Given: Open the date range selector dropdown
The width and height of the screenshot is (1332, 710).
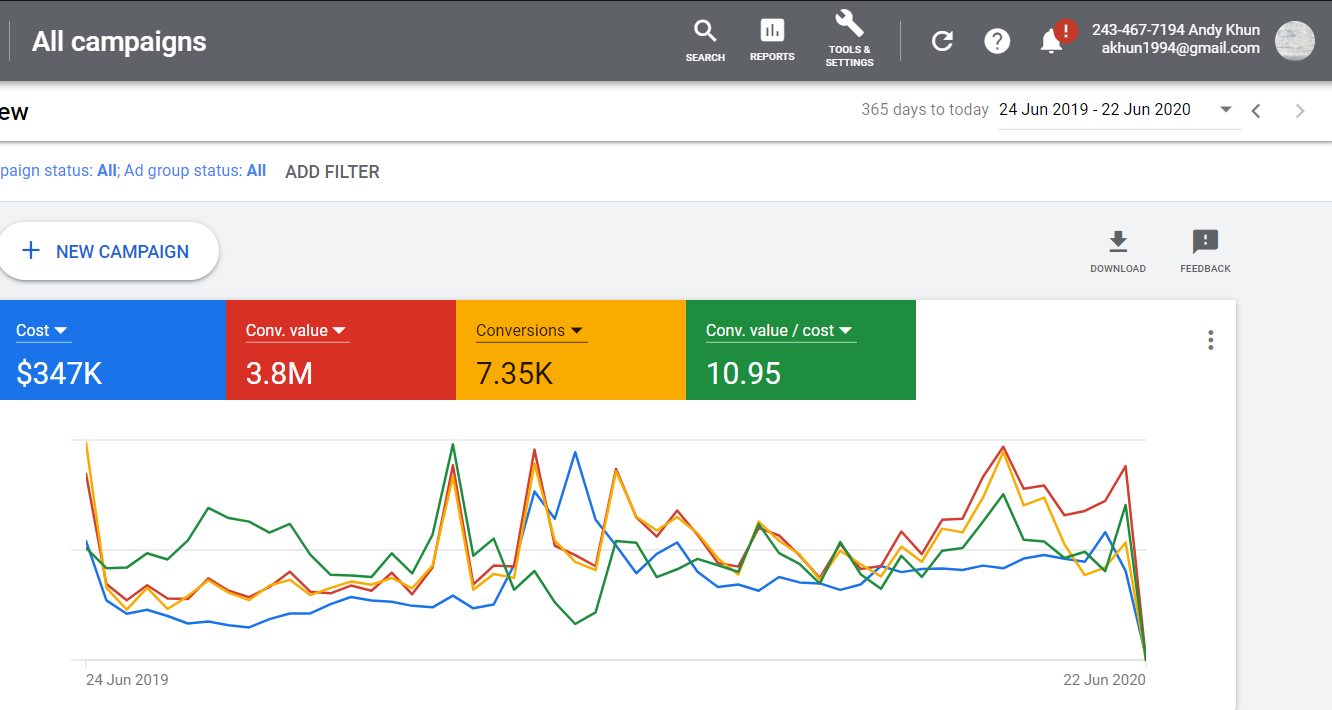Looking at the screenshot, I should 1226,110.
